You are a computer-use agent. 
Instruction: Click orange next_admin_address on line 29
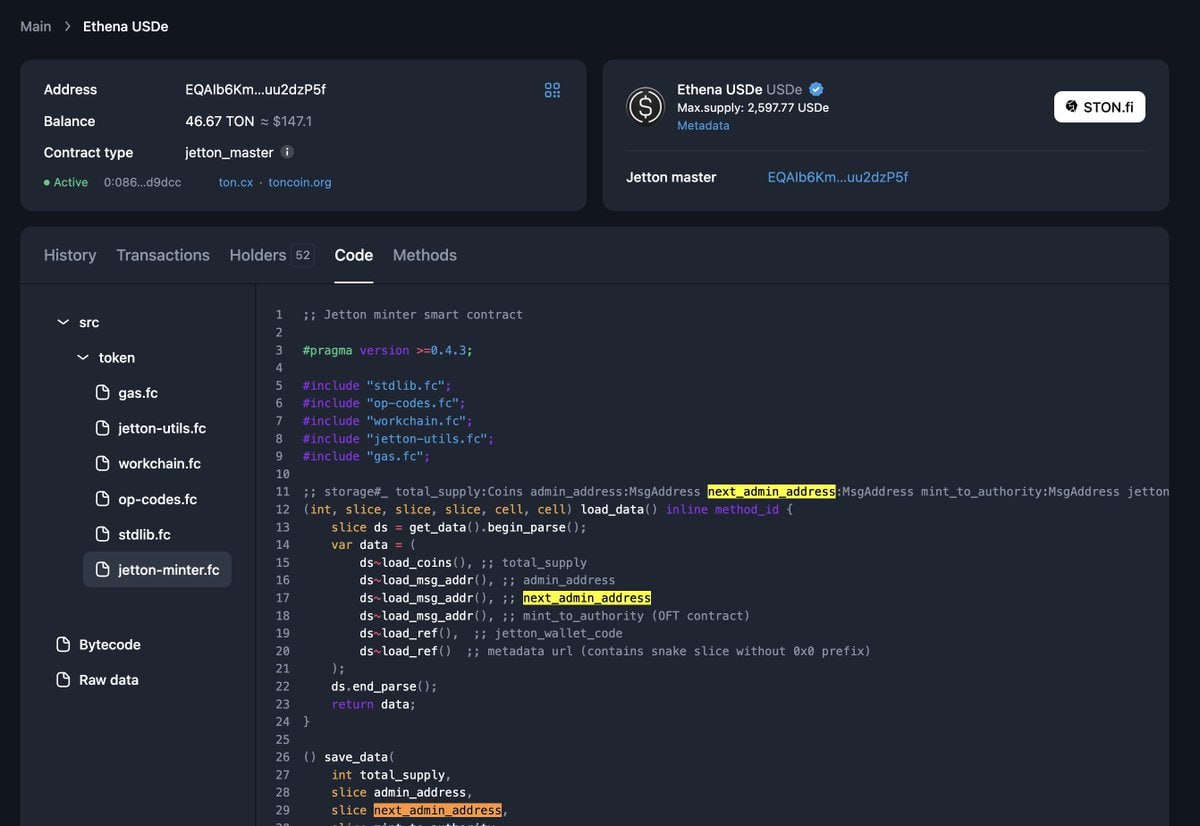pos(437,810)
